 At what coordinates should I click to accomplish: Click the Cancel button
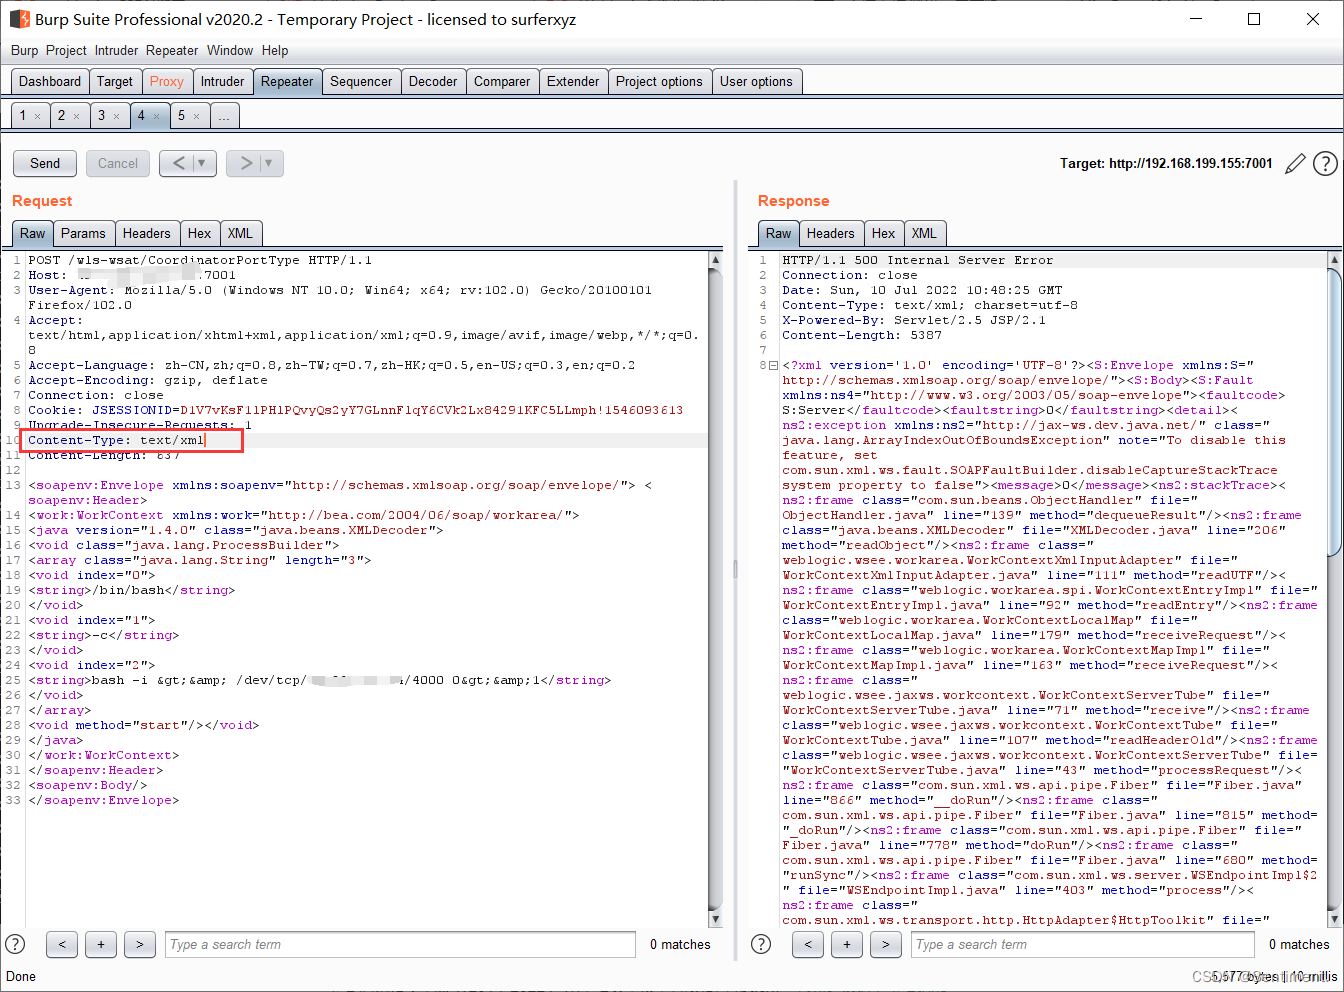118,163
